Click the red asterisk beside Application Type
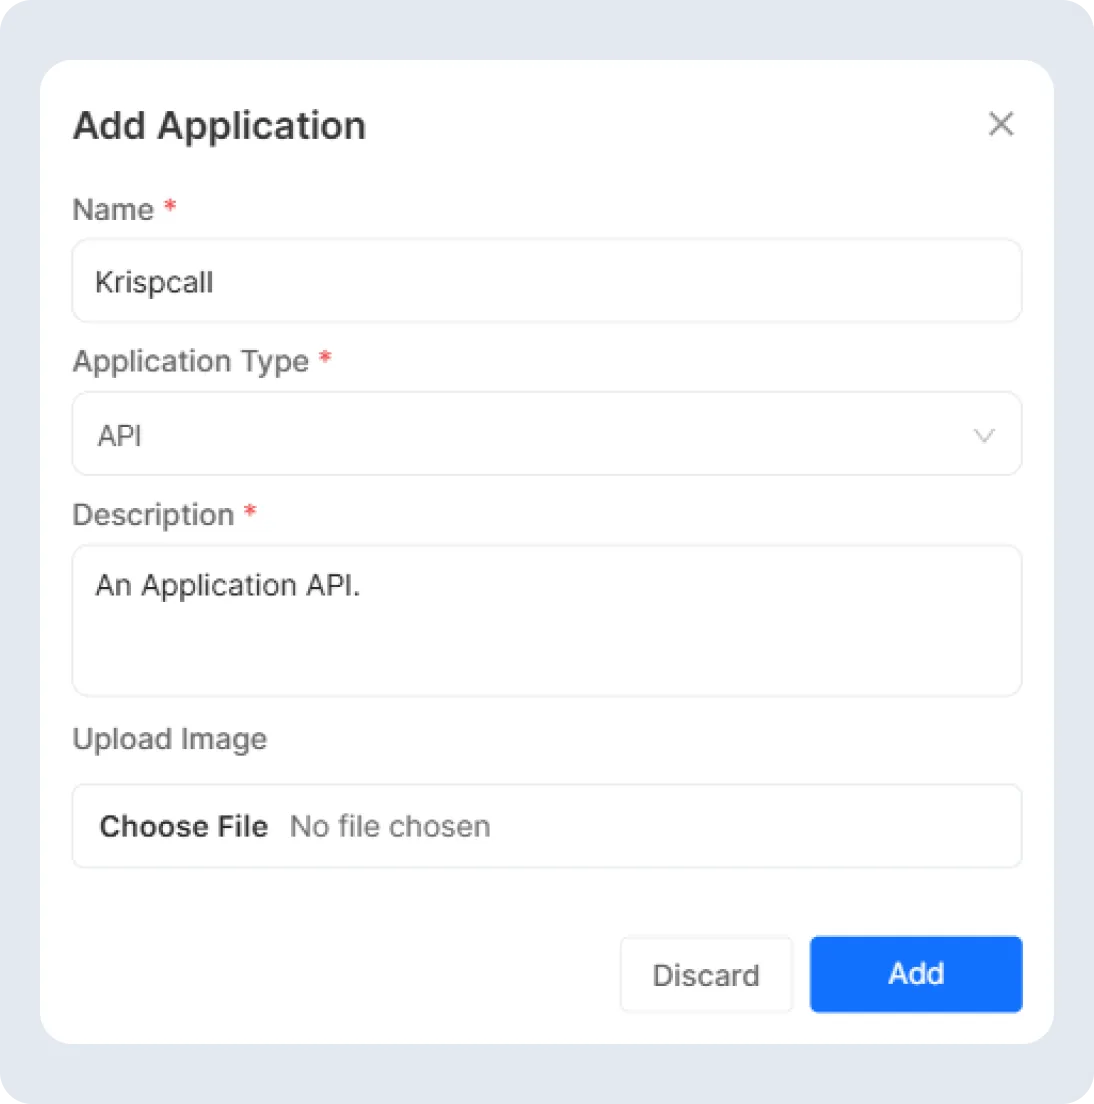1094x1104 pixels. point(325,357)
